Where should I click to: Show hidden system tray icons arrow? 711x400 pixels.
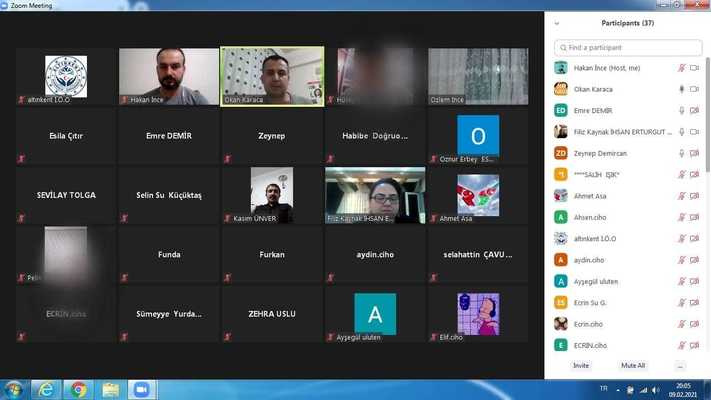click(618, 390)
